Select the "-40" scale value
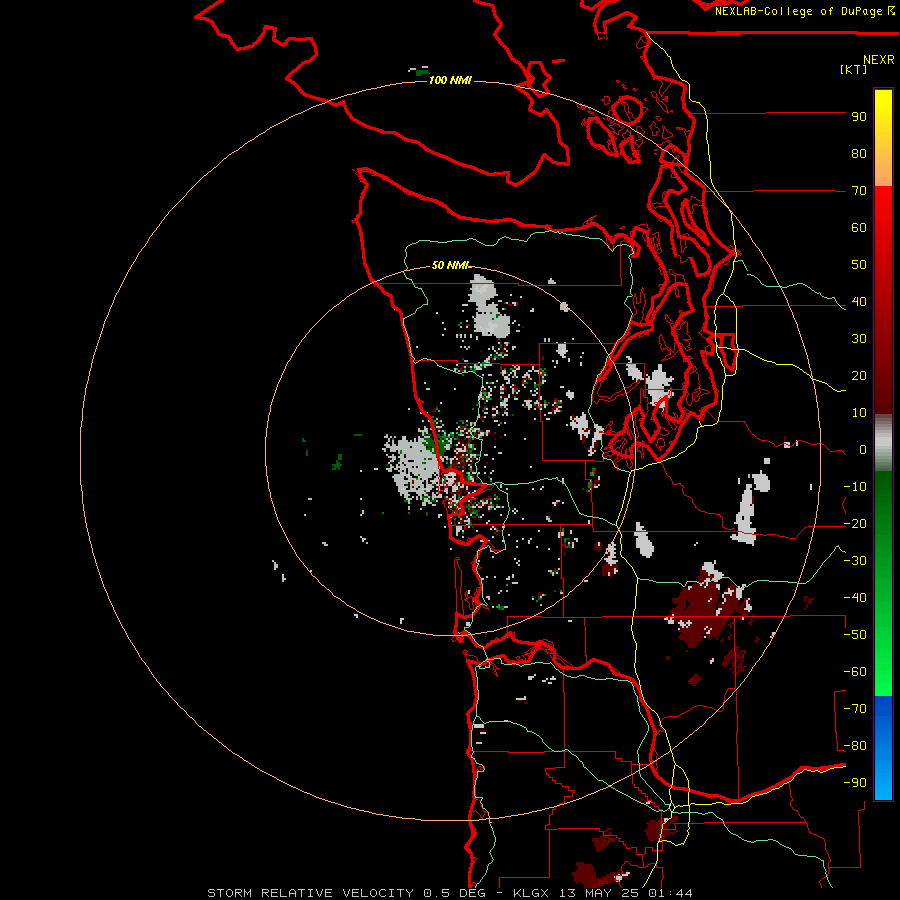 (855, 598)
